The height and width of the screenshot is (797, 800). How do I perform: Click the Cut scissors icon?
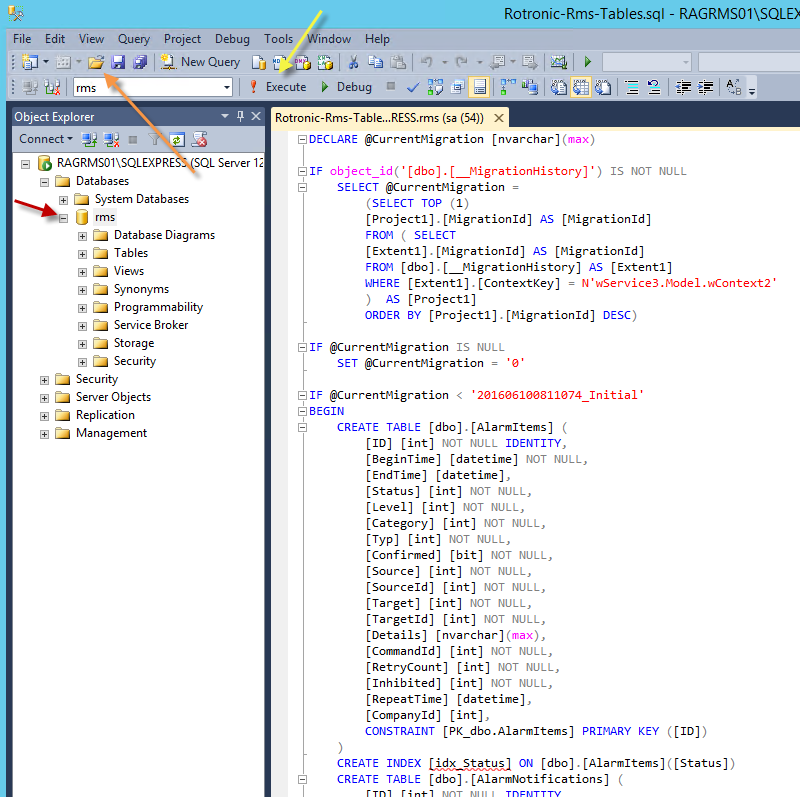pyautogui.click(x=353, y=62)
